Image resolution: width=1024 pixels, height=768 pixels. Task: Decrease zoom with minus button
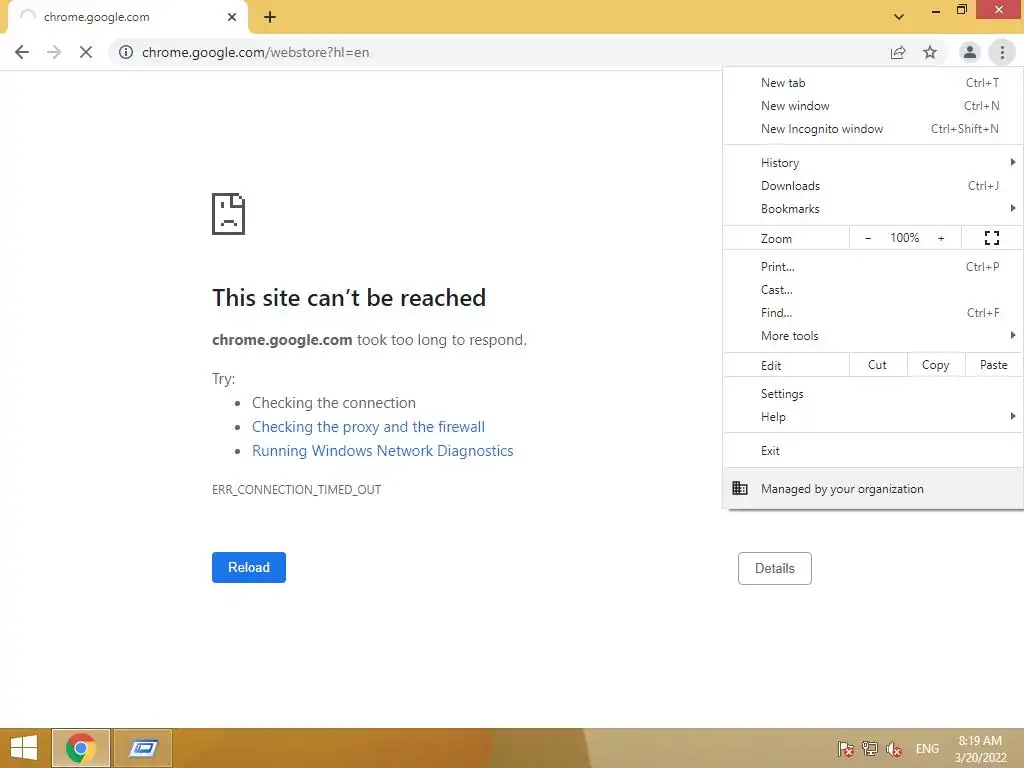pos(868,238)
